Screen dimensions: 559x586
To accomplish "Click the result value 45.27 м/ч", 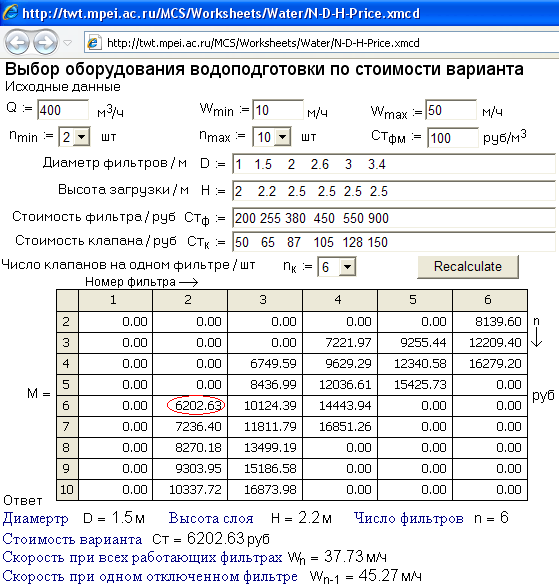I will coord(390,576).
